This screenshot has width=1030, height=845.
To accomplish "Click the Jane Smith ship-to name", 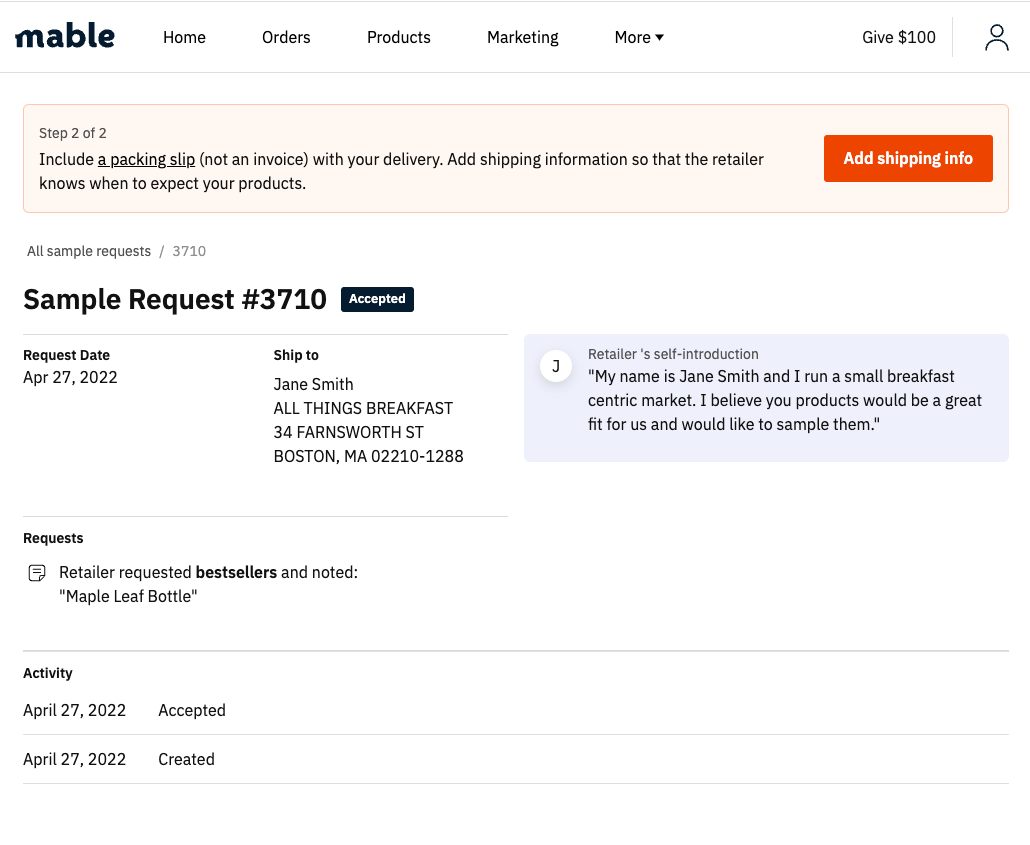I will tap(313, 384).
